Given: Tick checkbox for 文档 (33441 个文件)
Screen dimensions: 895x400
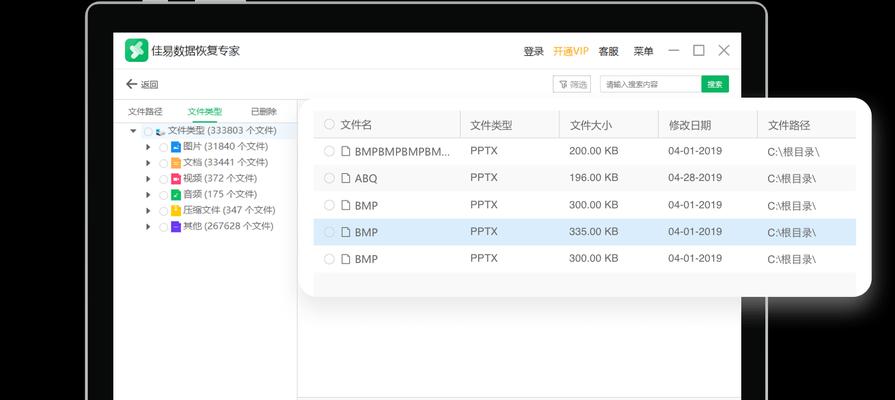Looking at the screenshot, I should (163, 163).
